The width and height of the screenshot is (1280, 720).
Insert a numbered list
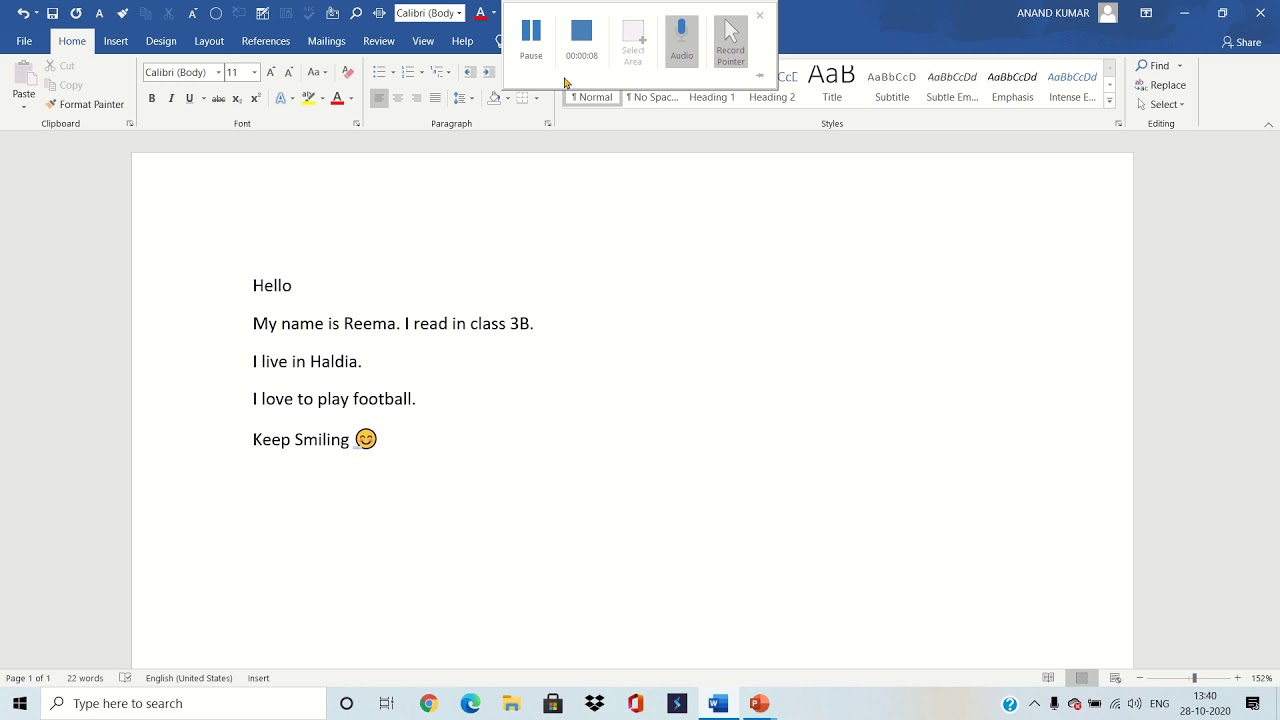408,72
